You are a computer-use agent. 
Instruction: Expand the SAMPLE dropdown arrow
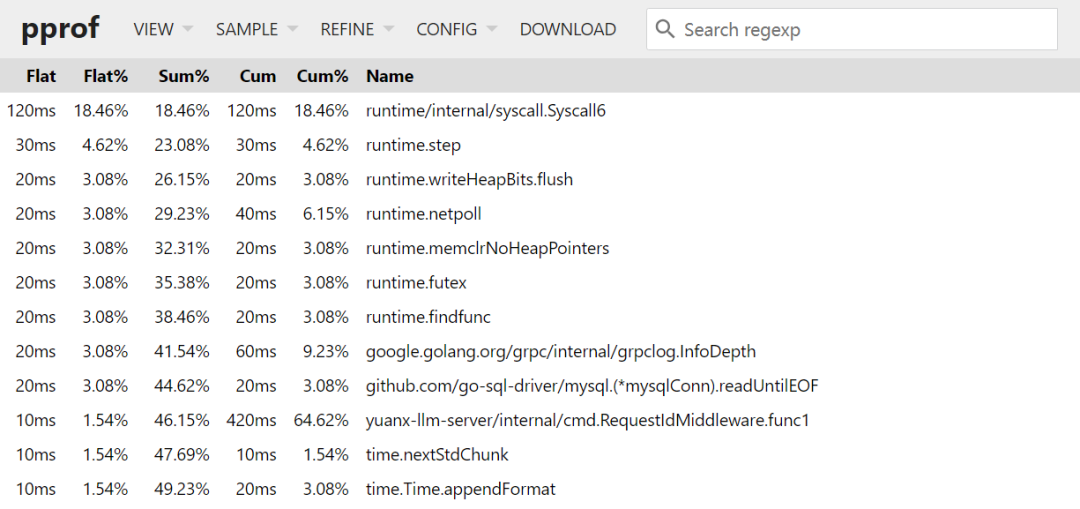click(x=293, y=30)
